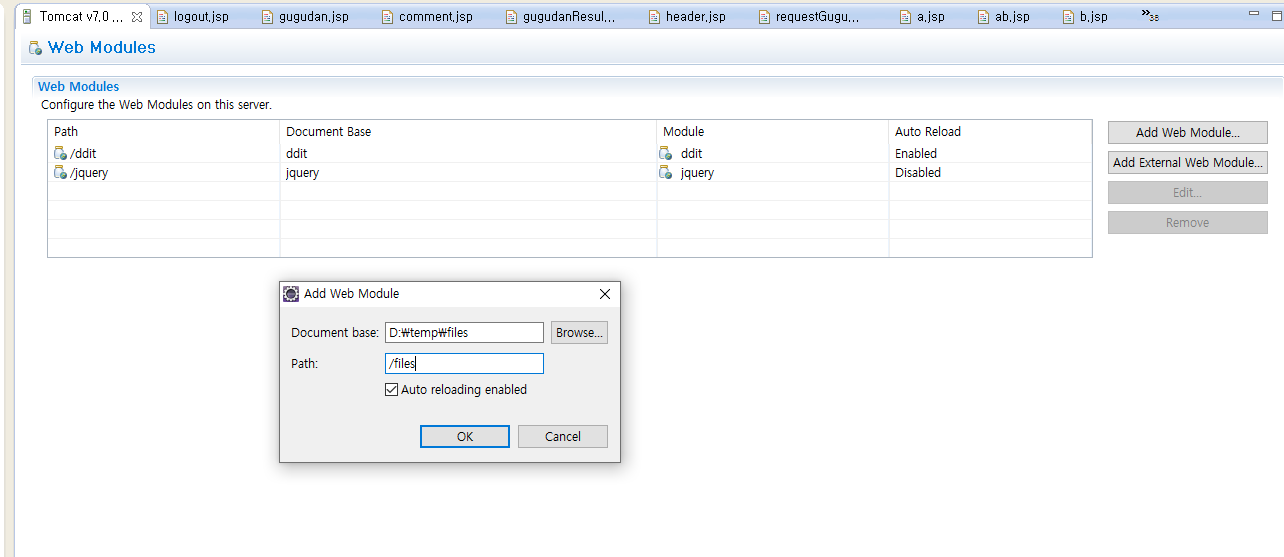Image resolution: width=1284 pixels, height=557 pixels.
Task: Click the Path column header
Action: click(x=164, y=131)
